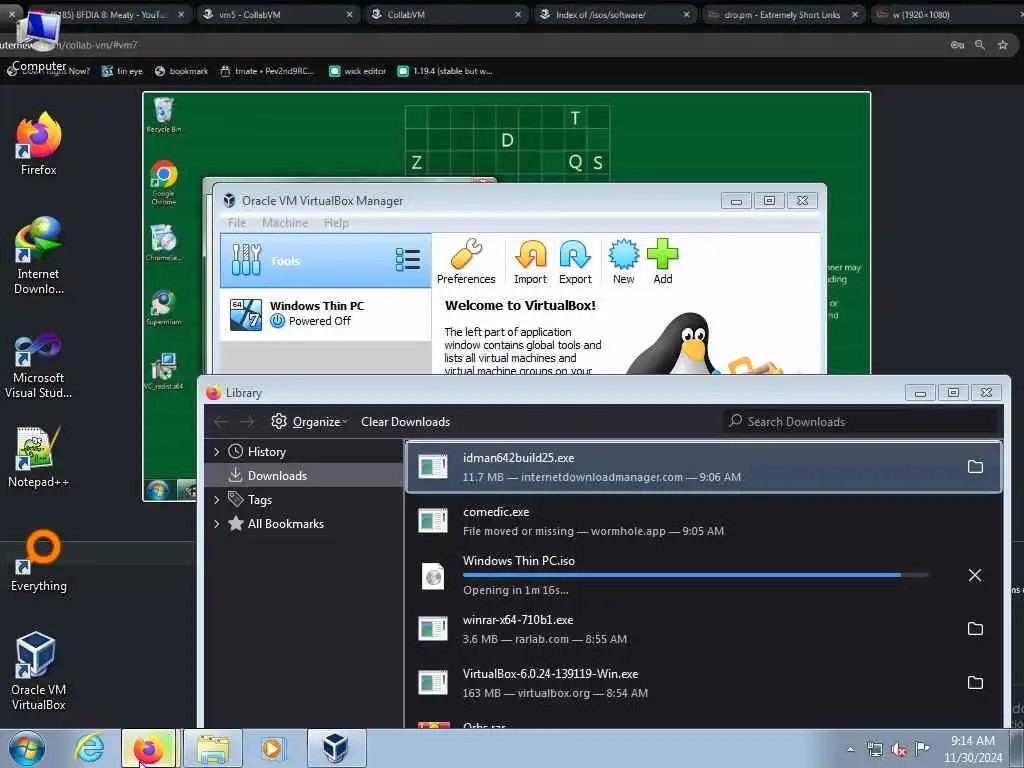Show folder for idman642build25.exe
Image resolution: width=1024 pixels, height=768 pixels.
pos(974,466)
